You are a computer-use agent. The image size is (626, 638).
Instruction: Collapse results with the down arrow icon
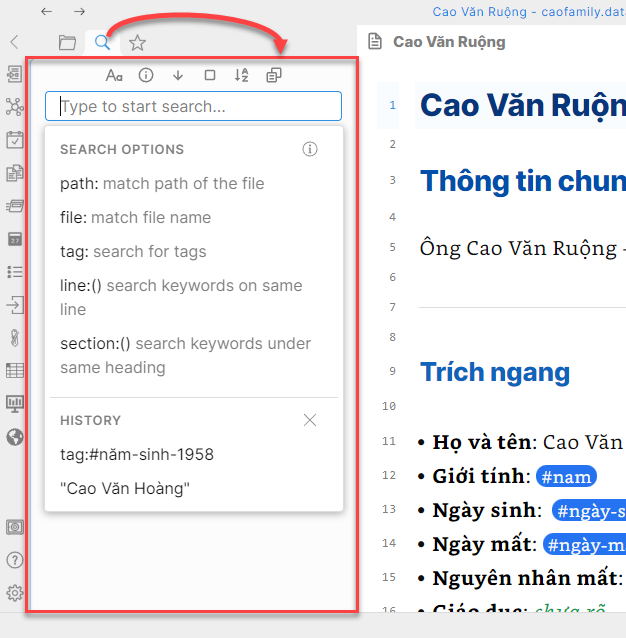pyautogui.click(x=178, y=75)
